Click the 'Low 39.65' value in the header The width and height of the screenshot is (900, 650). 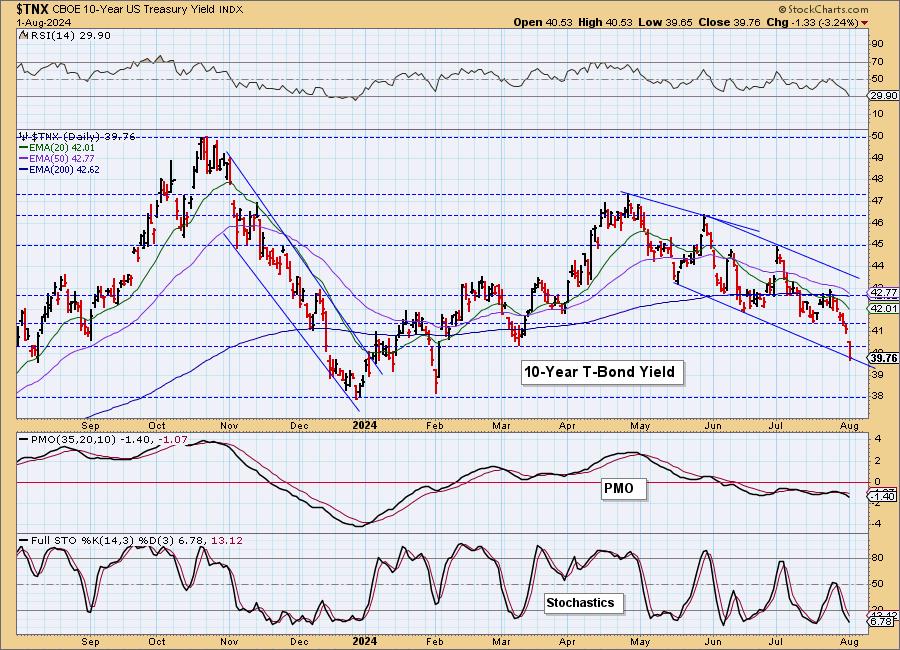pos(665,22)
